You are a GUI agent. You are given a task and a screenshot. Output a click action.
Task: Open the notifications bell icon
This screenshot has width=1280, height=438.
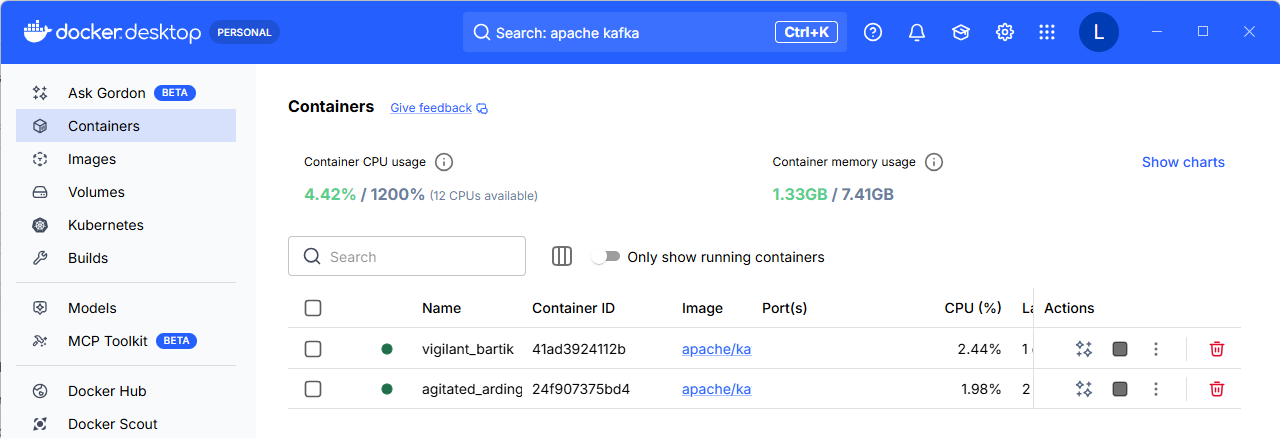pos(917,32)
